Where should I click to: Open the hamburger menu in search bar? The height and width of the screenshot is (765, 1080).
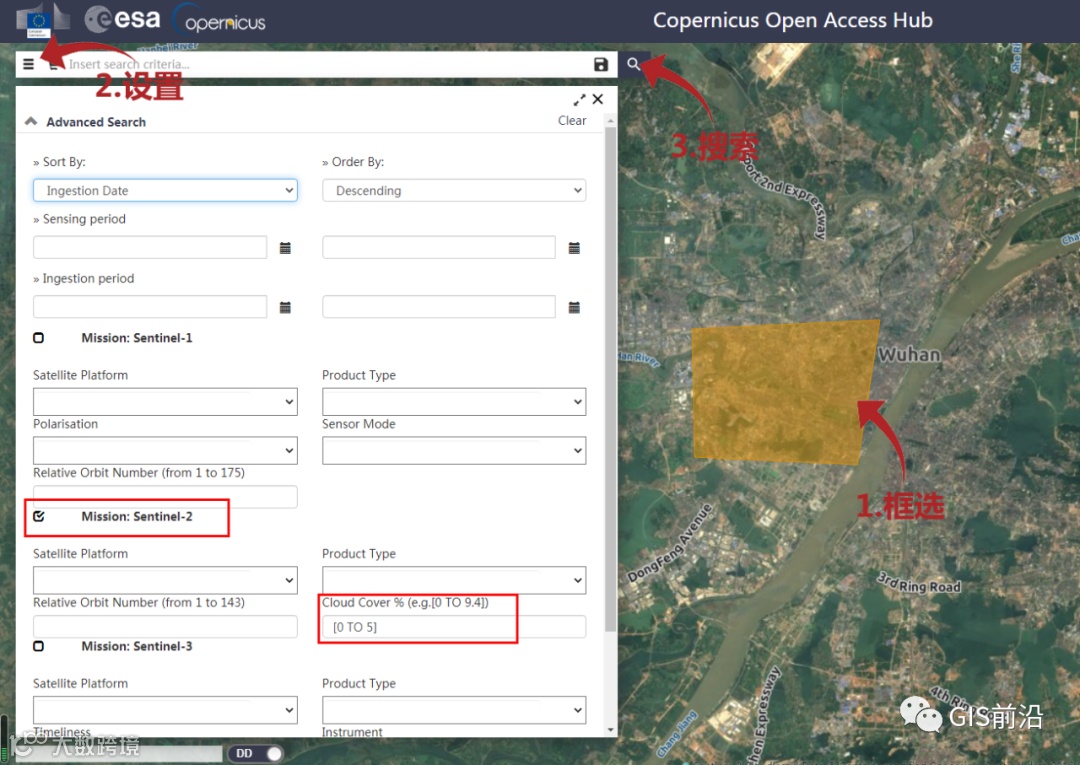pyautogui.click(x=28, y=64)
